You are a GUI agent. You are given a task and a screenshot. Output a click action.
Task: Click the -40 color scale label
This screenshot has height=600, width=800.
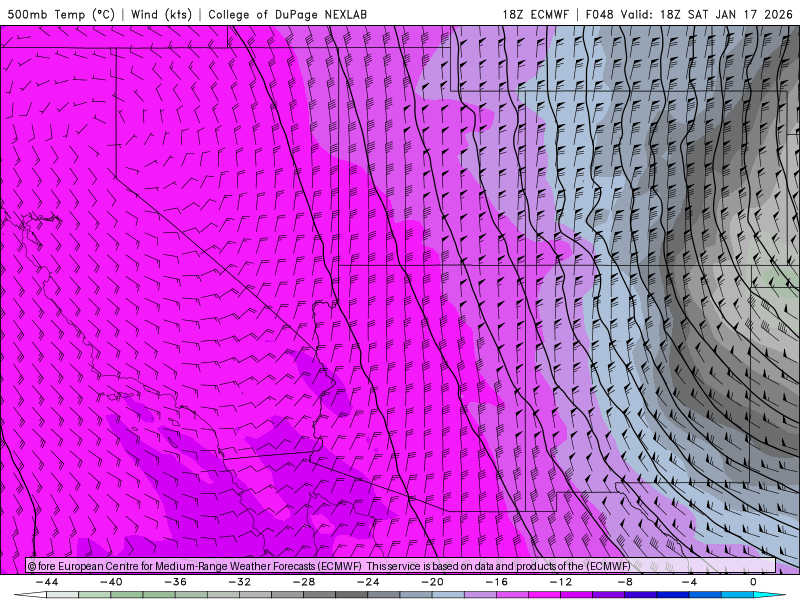coord(111,582)
